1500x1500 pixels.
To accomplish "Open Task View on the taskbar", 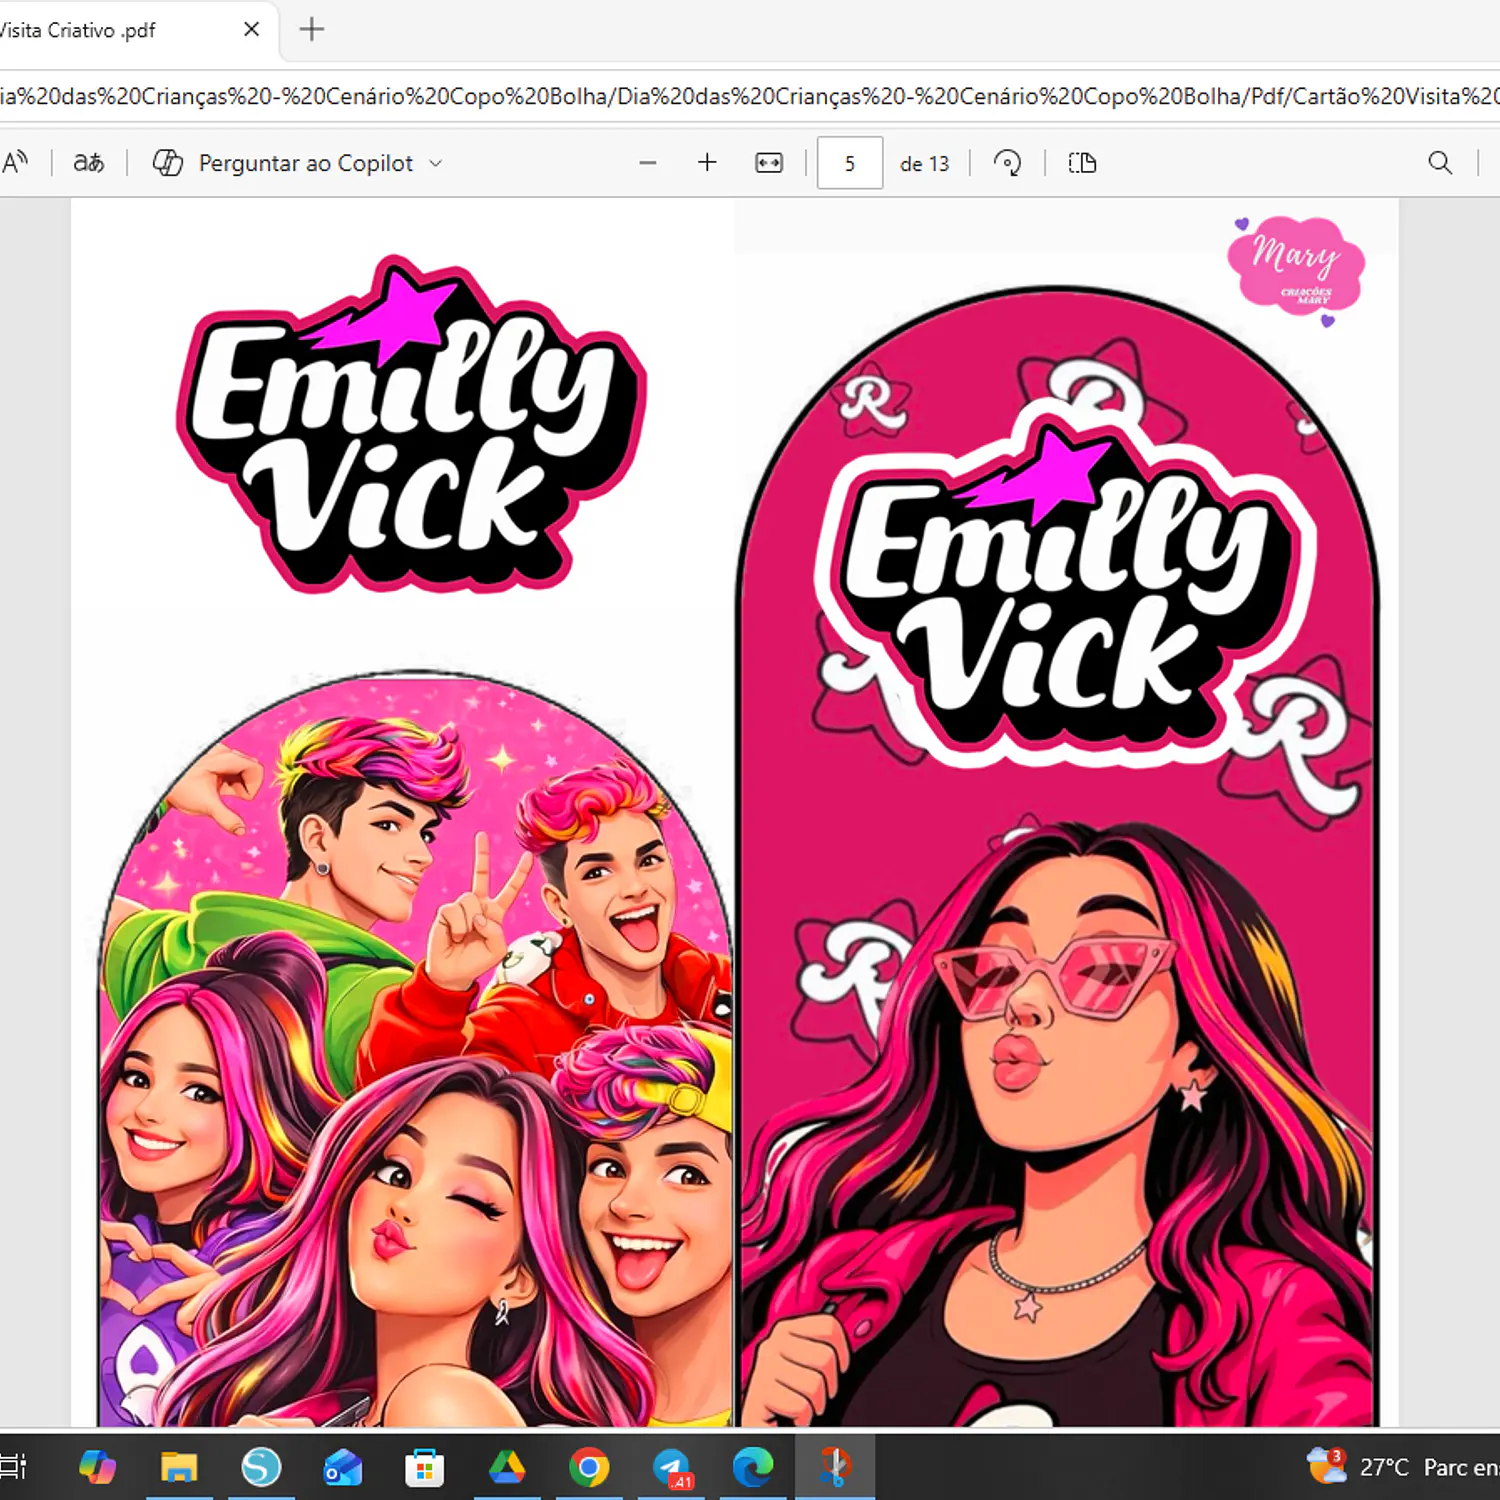I will pos(13,1467).
